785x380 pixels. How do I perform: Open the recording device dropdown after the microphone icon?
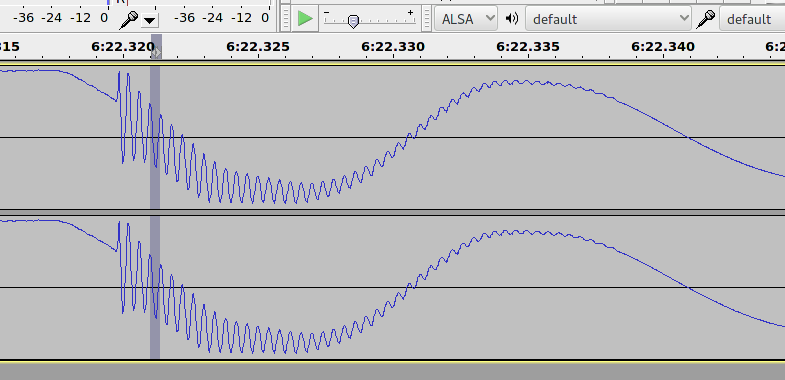click(x=752, y=19)
